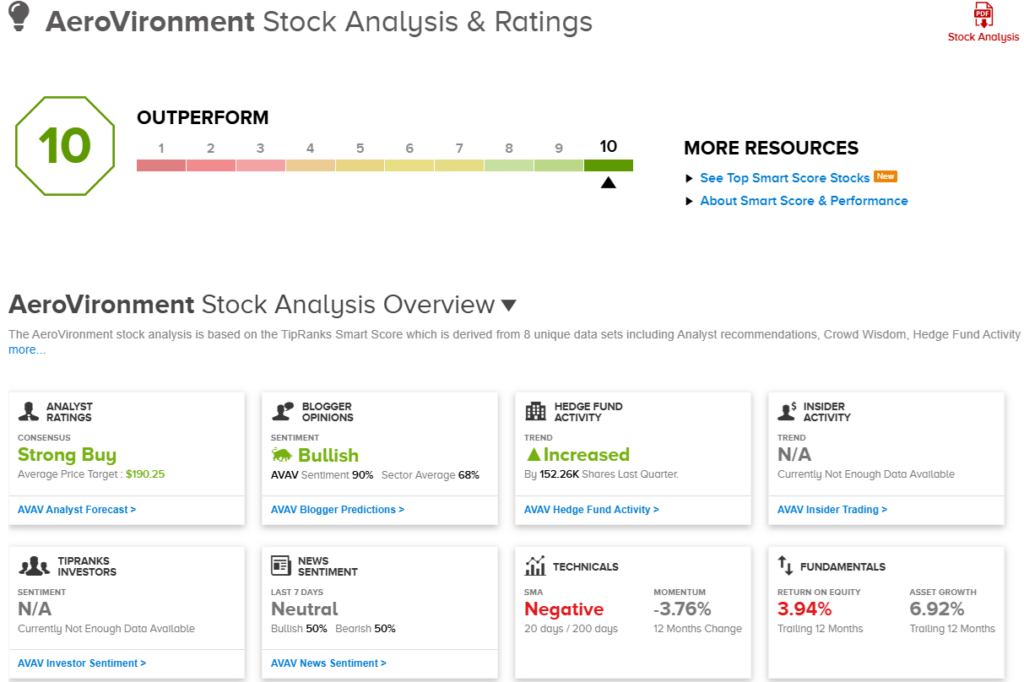
Task: Click score bar segment 5
Action: tap(360, 165)
